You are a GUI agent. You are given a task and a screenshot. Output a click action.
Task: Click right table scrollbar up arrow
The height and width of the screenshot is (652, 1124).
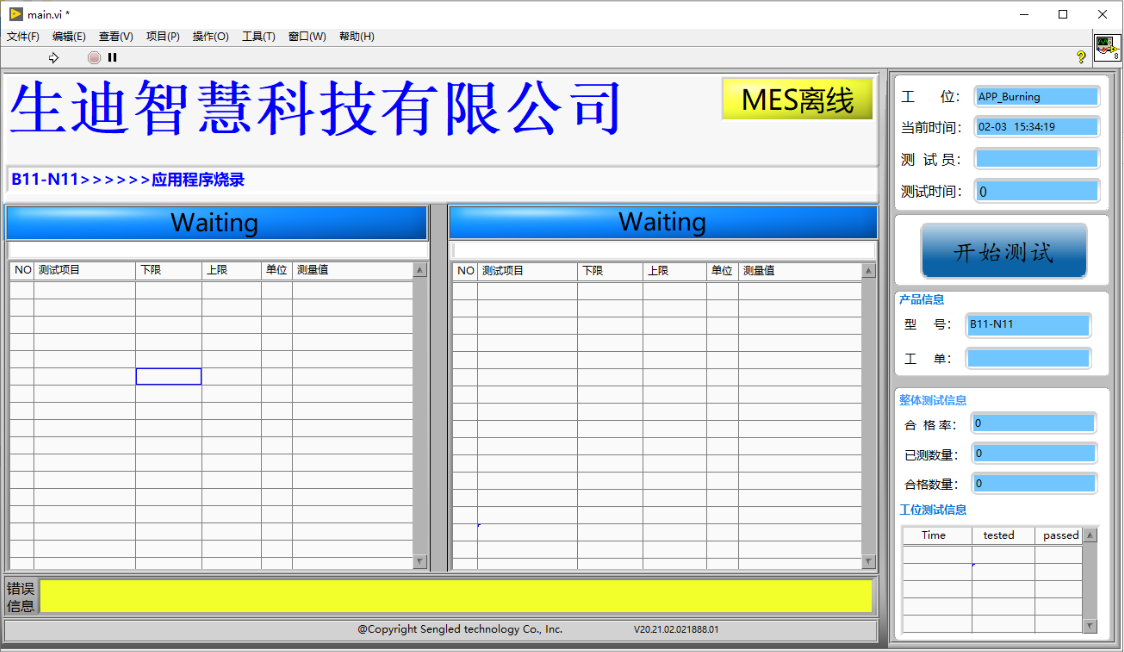868,271
